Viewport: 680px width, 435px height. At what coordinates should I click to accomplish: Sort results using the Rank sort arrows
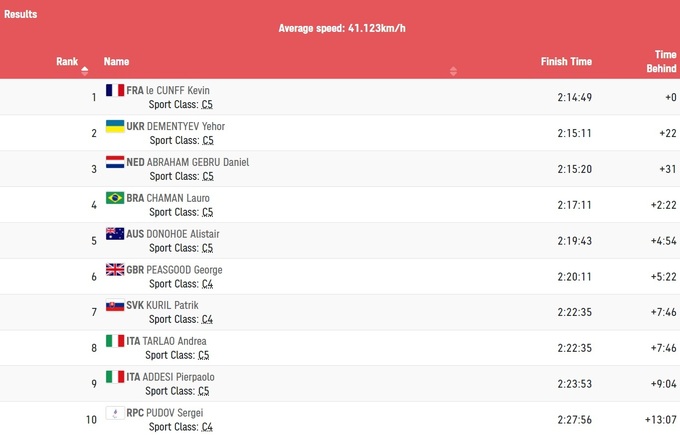[84, 70]
